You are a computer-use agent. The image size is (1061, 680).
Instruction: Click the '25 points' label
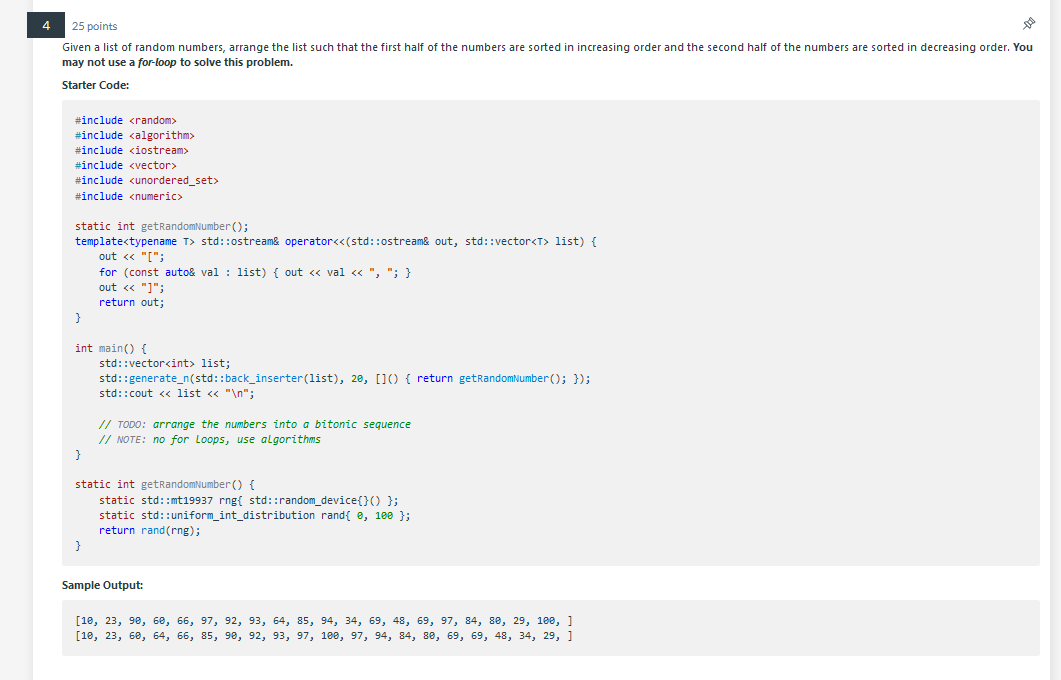pyautogui.click(x=95, y=26)
